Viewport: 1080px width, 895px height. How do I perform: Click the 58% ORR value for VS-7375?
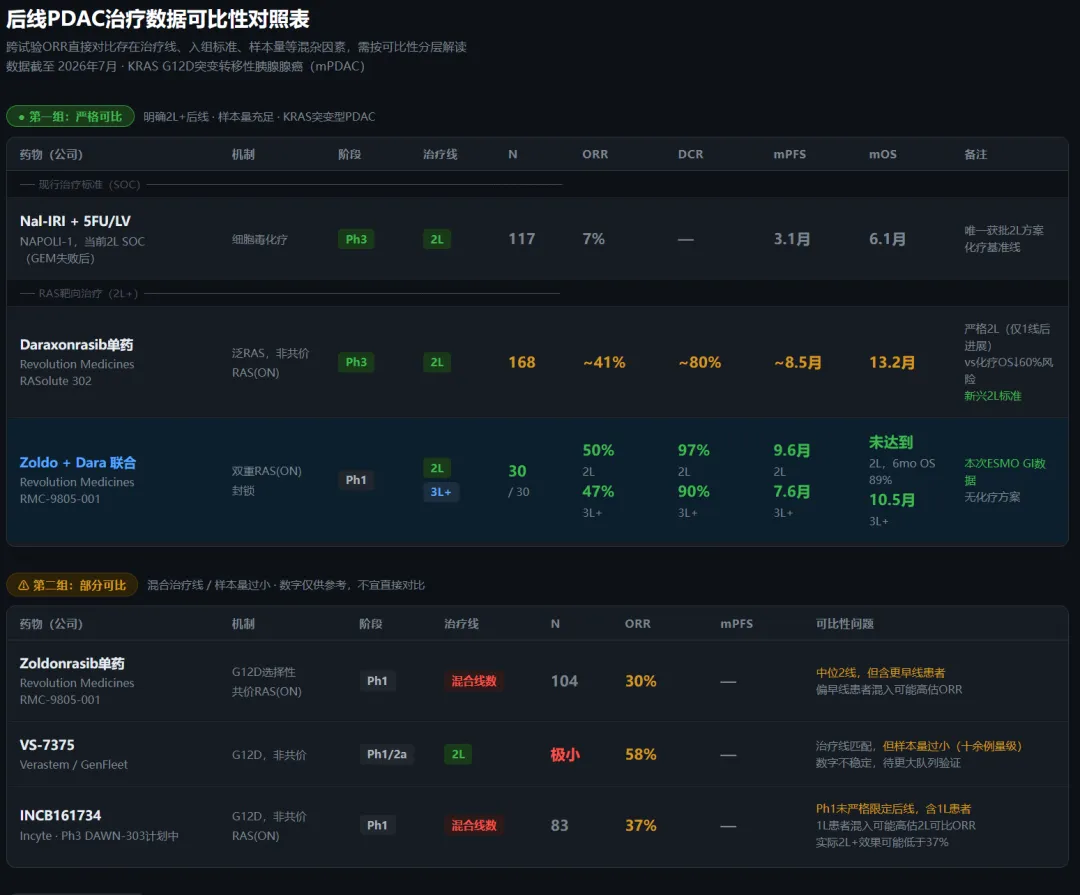(x=641, y=755)
